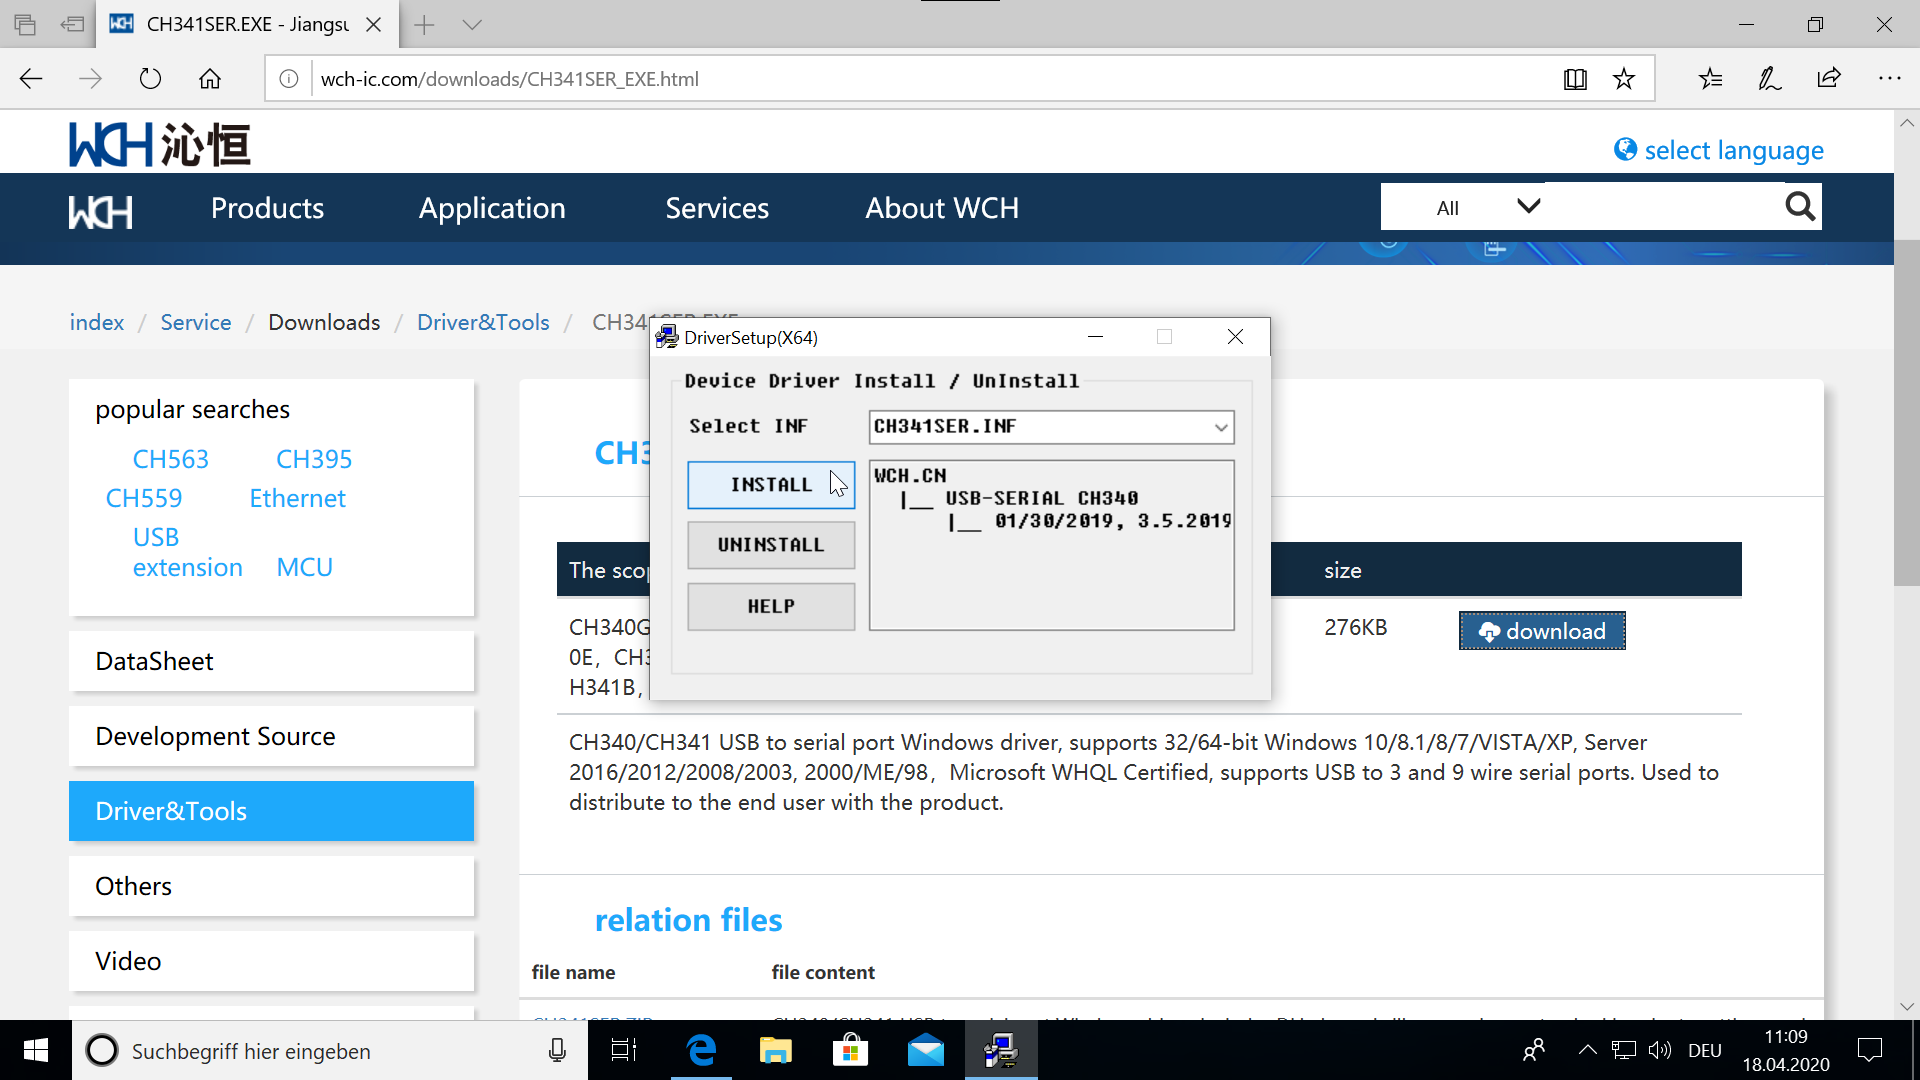1920x1080 pixels.
Task: Click the browser back arrow
Action: click(31, 79)
